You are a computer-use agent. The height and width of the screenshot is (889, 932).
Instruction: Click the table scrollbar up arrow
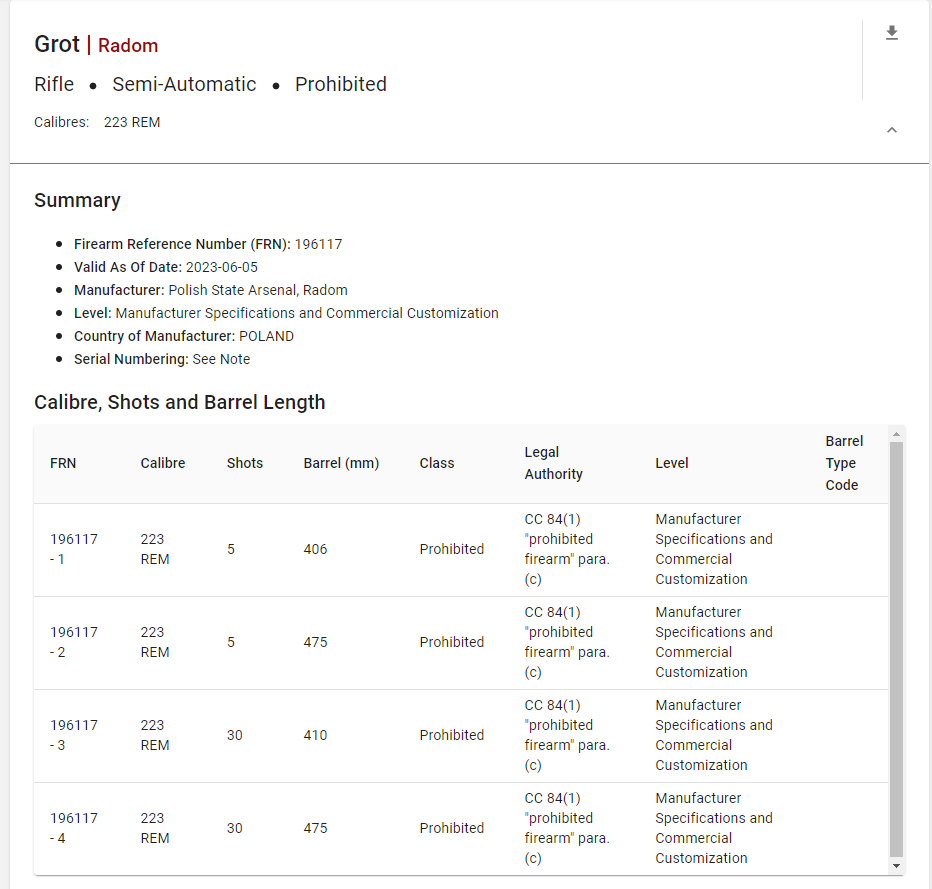(896, 434)
